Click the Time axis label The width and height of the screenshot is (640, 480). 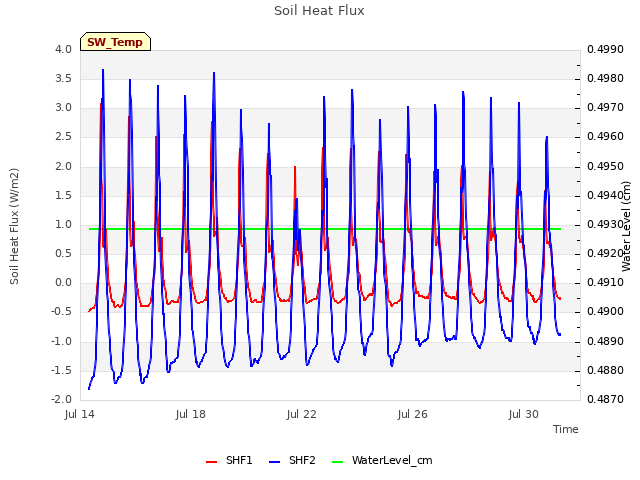tap(566, 429)
